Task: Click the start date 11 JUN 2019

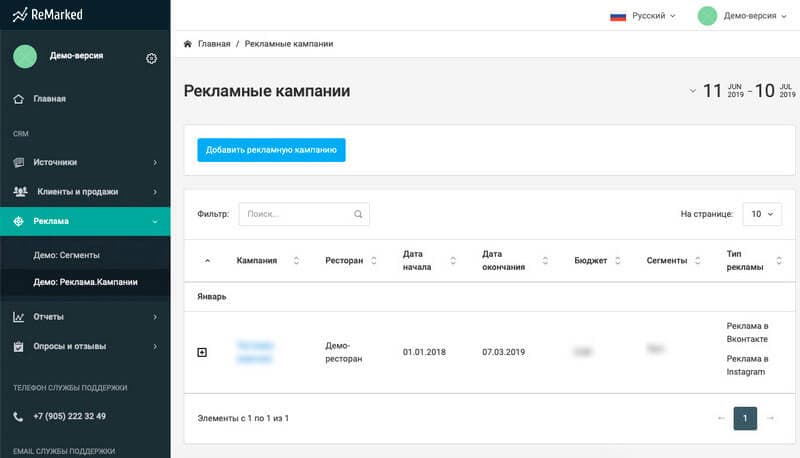Action: [723, 91]
